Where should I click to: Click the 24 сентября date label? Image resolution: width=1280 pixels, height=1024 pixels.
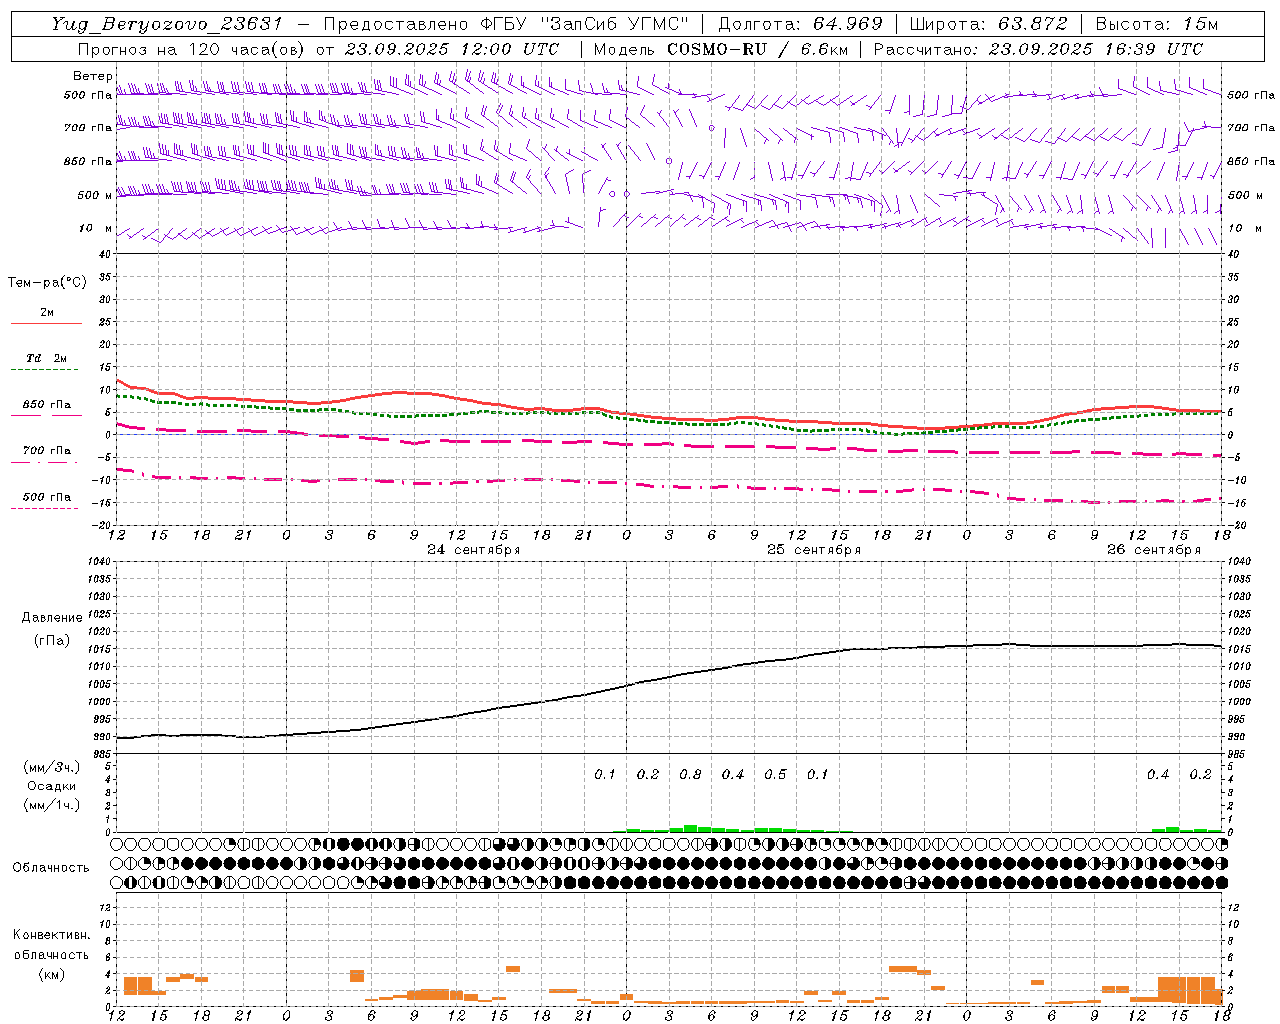(x=474, y=550)
